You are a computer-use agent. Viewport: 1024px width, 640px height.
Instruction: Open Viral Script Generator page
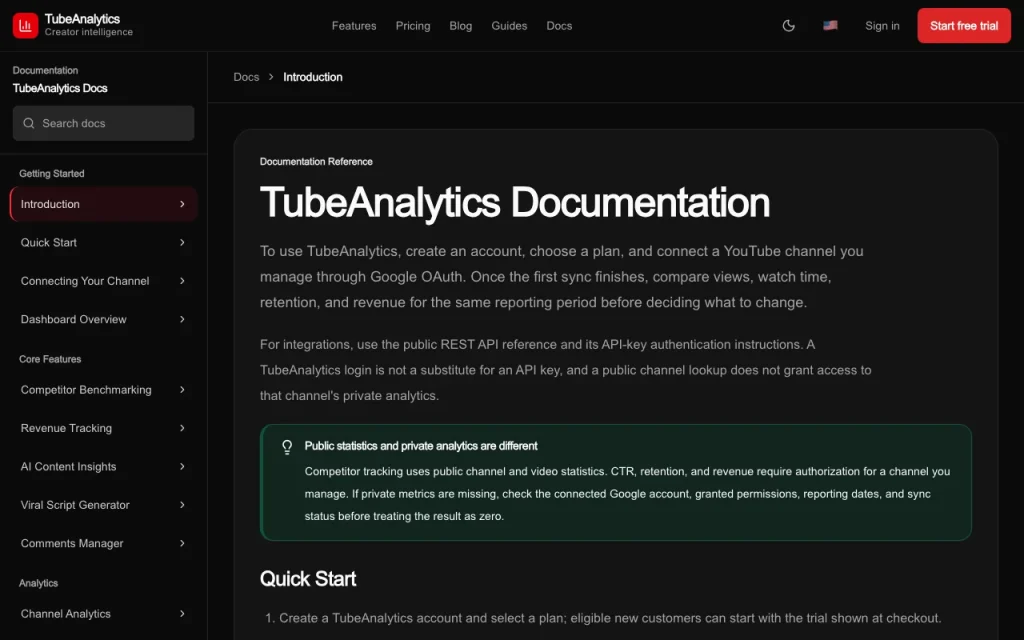pyautogui.click(x=103, y=505)
